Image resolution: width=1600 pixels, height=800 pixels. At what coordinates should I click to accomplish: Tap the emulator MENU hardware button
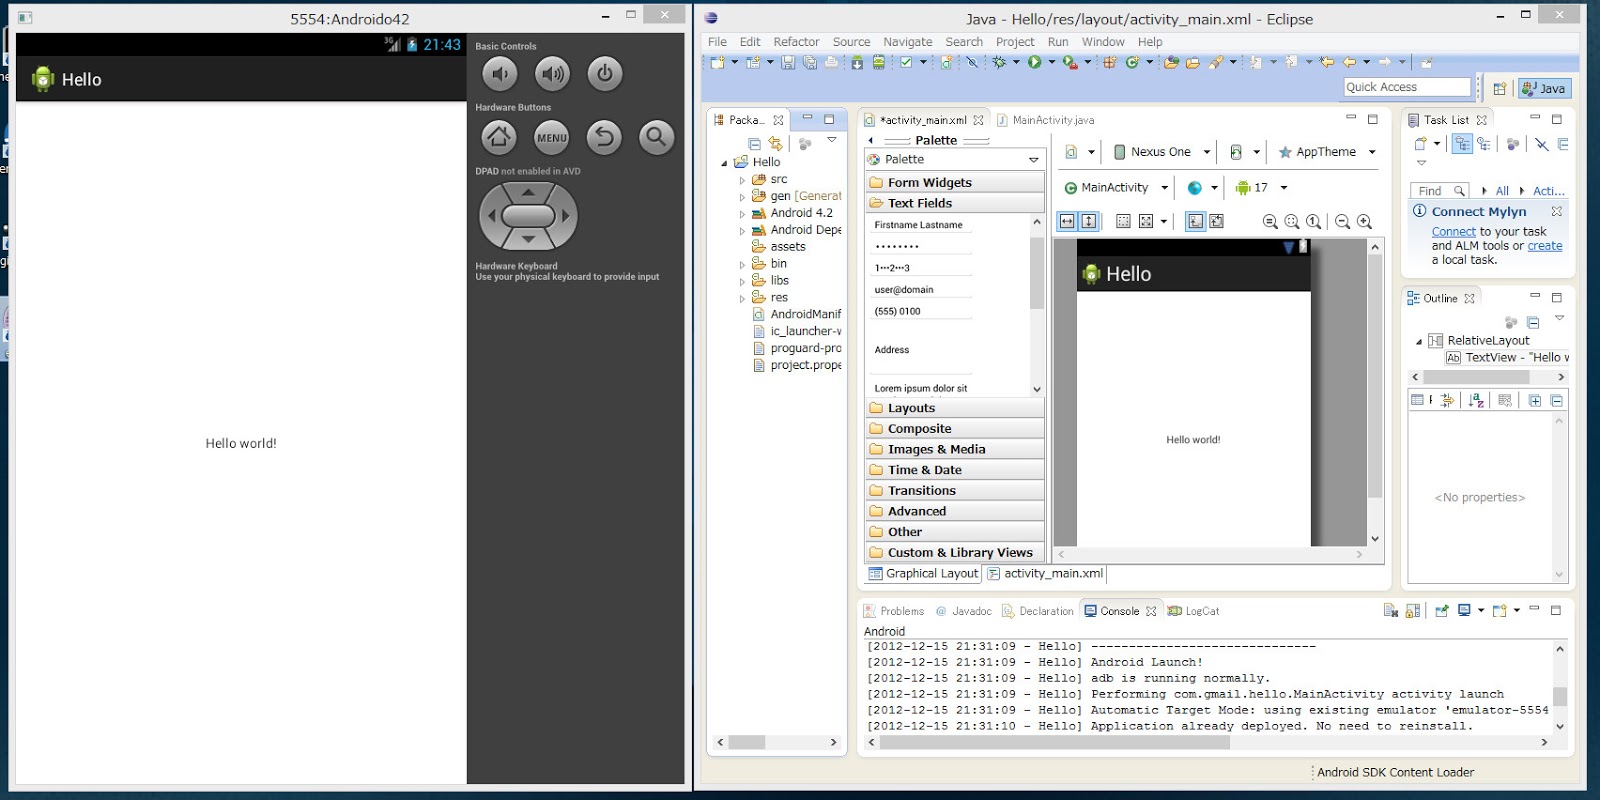click(551, 137)
